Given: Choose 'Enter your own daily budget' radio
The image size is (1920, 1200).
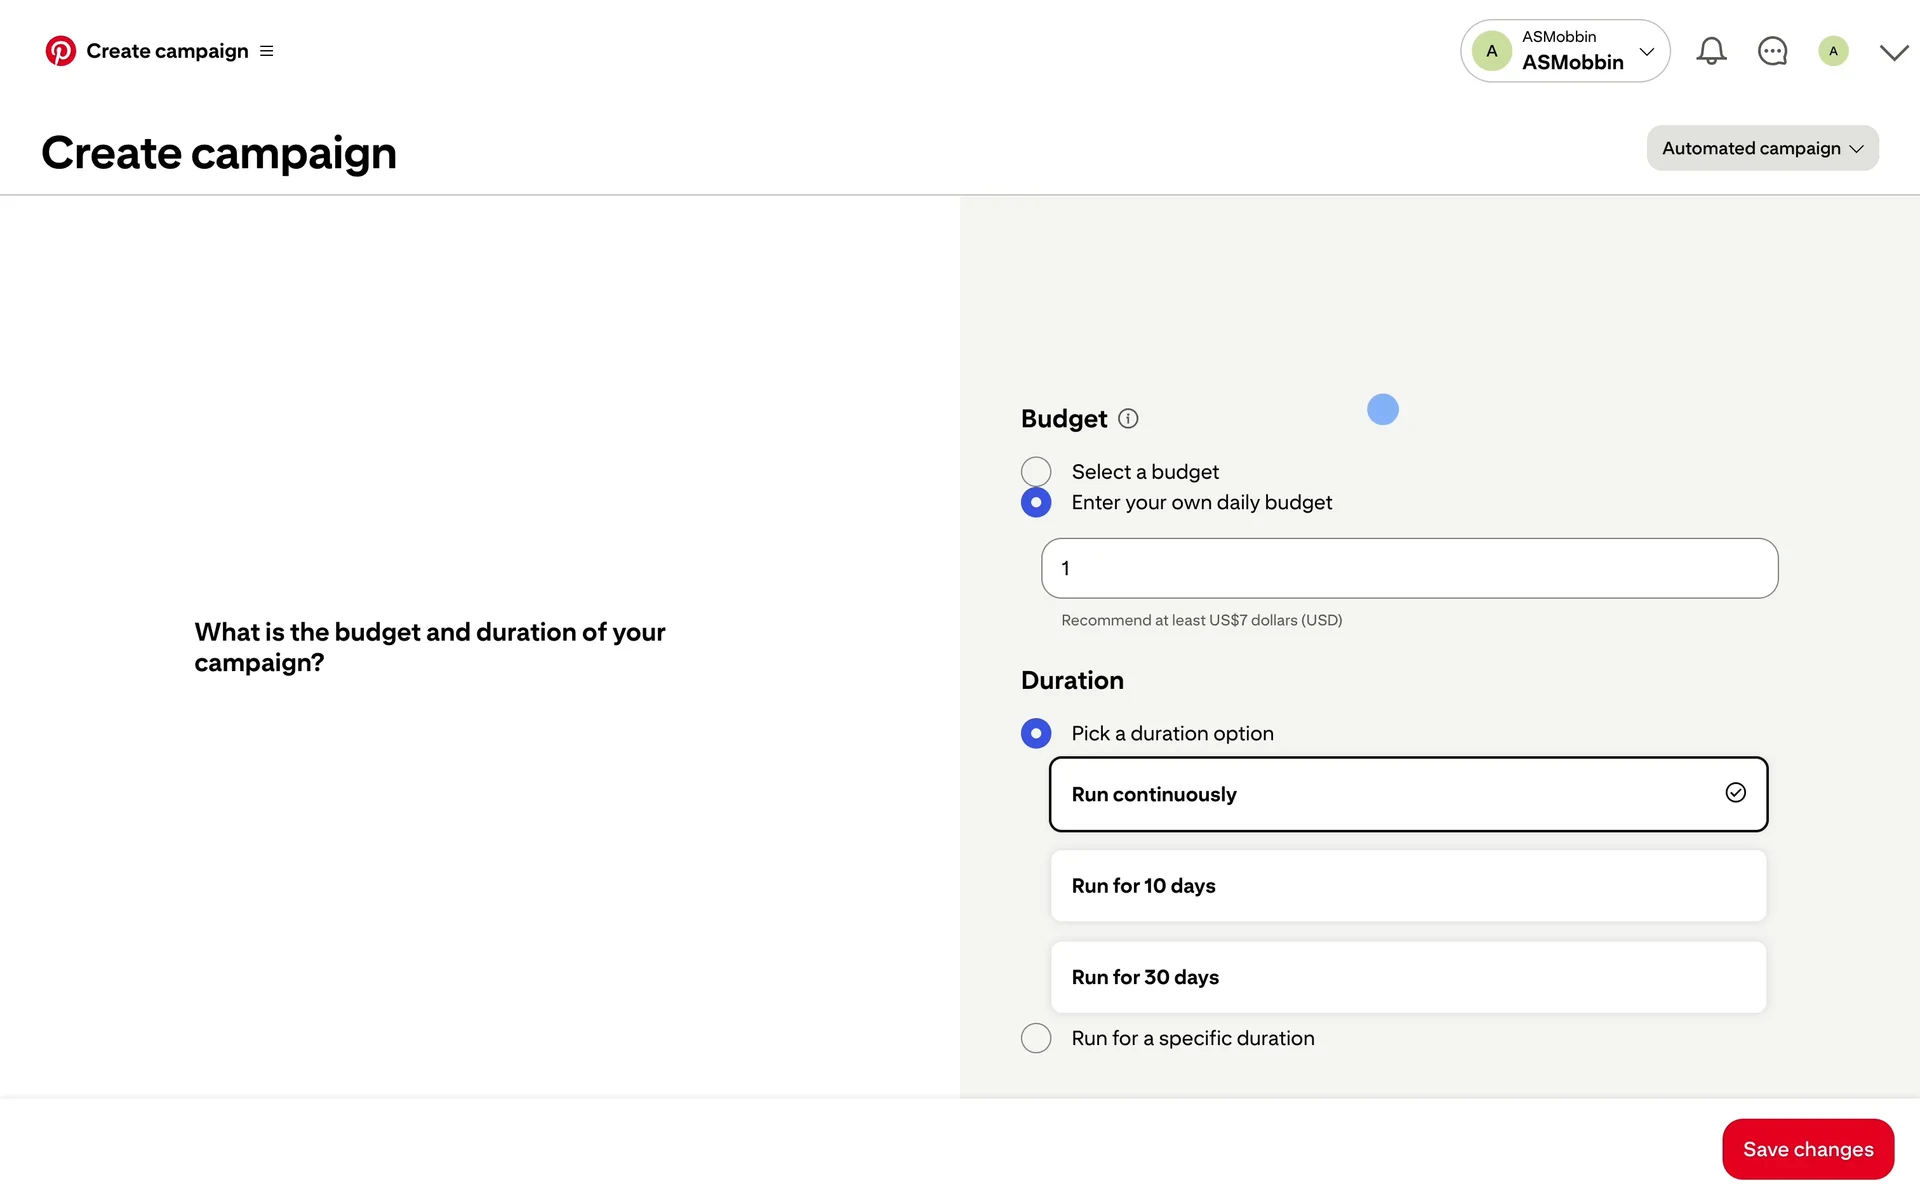Looking at the screenshot, I should 1036,502.
